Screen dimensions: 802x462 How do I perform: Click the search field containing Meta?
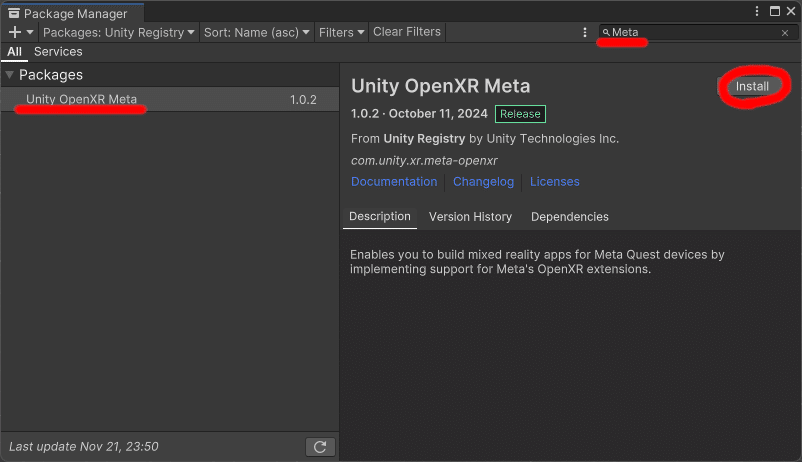[696, 32]
